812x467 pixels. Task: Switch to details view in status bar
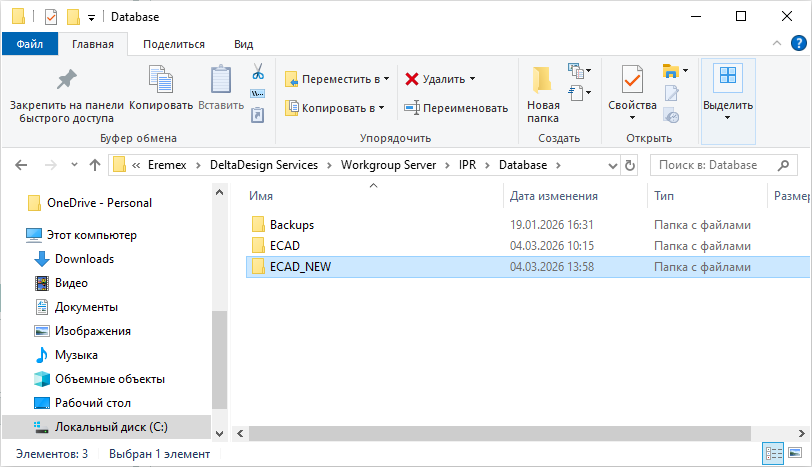pos(773,454)
